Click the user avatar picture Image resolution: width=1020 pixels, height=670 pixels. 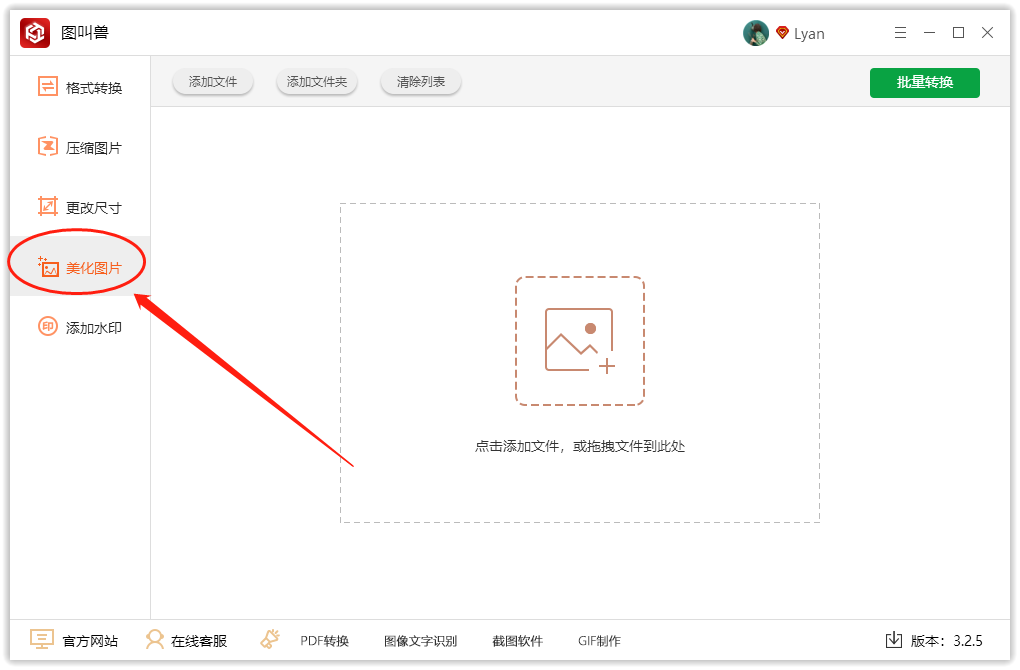click(755, 33)
